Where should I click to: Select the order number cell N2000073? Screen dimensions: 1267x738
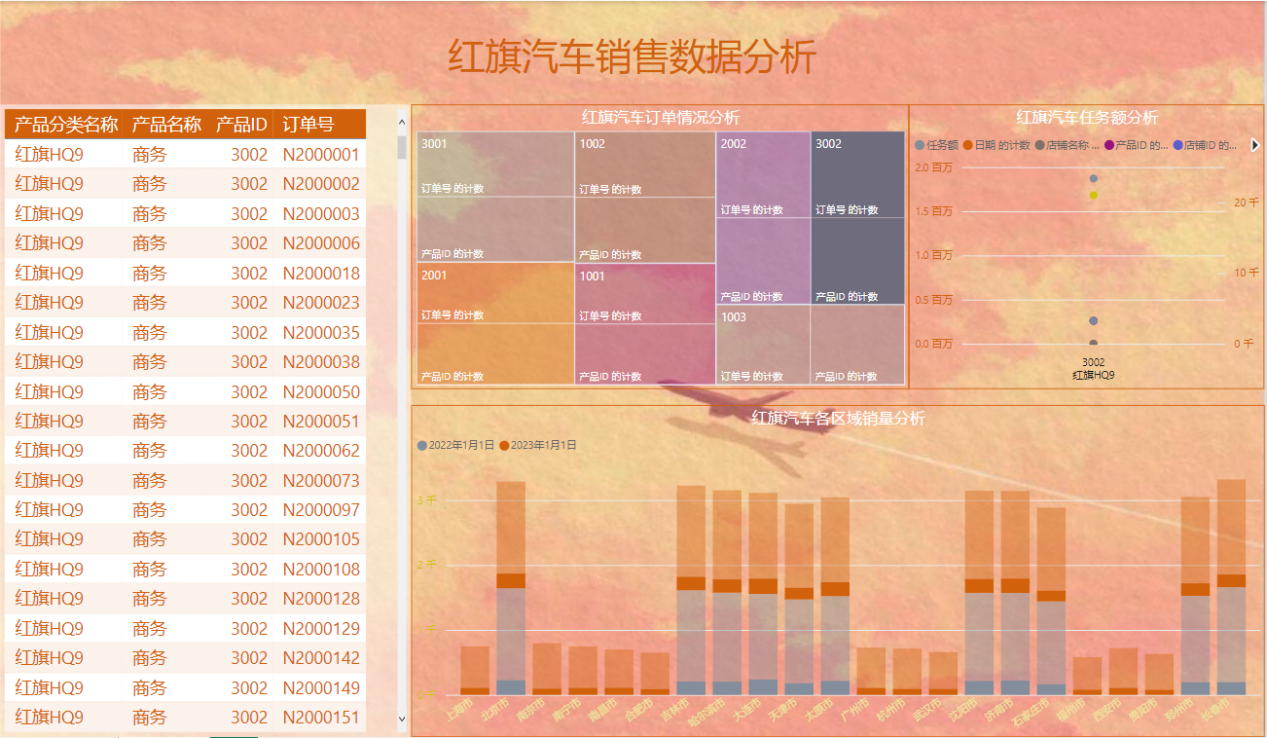[x=320, y=480]
